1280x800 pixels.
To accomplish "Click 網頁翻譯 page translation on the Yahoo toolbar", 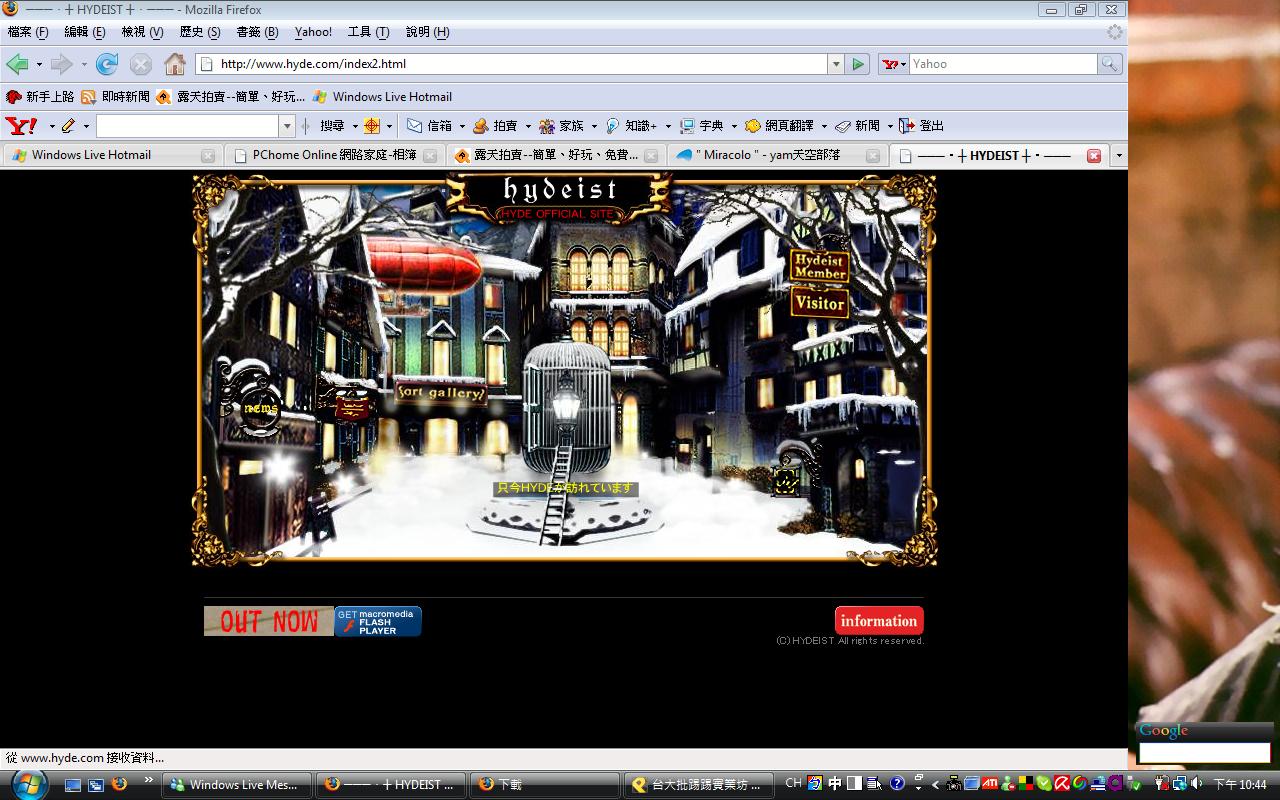I will tap(780, 126).
